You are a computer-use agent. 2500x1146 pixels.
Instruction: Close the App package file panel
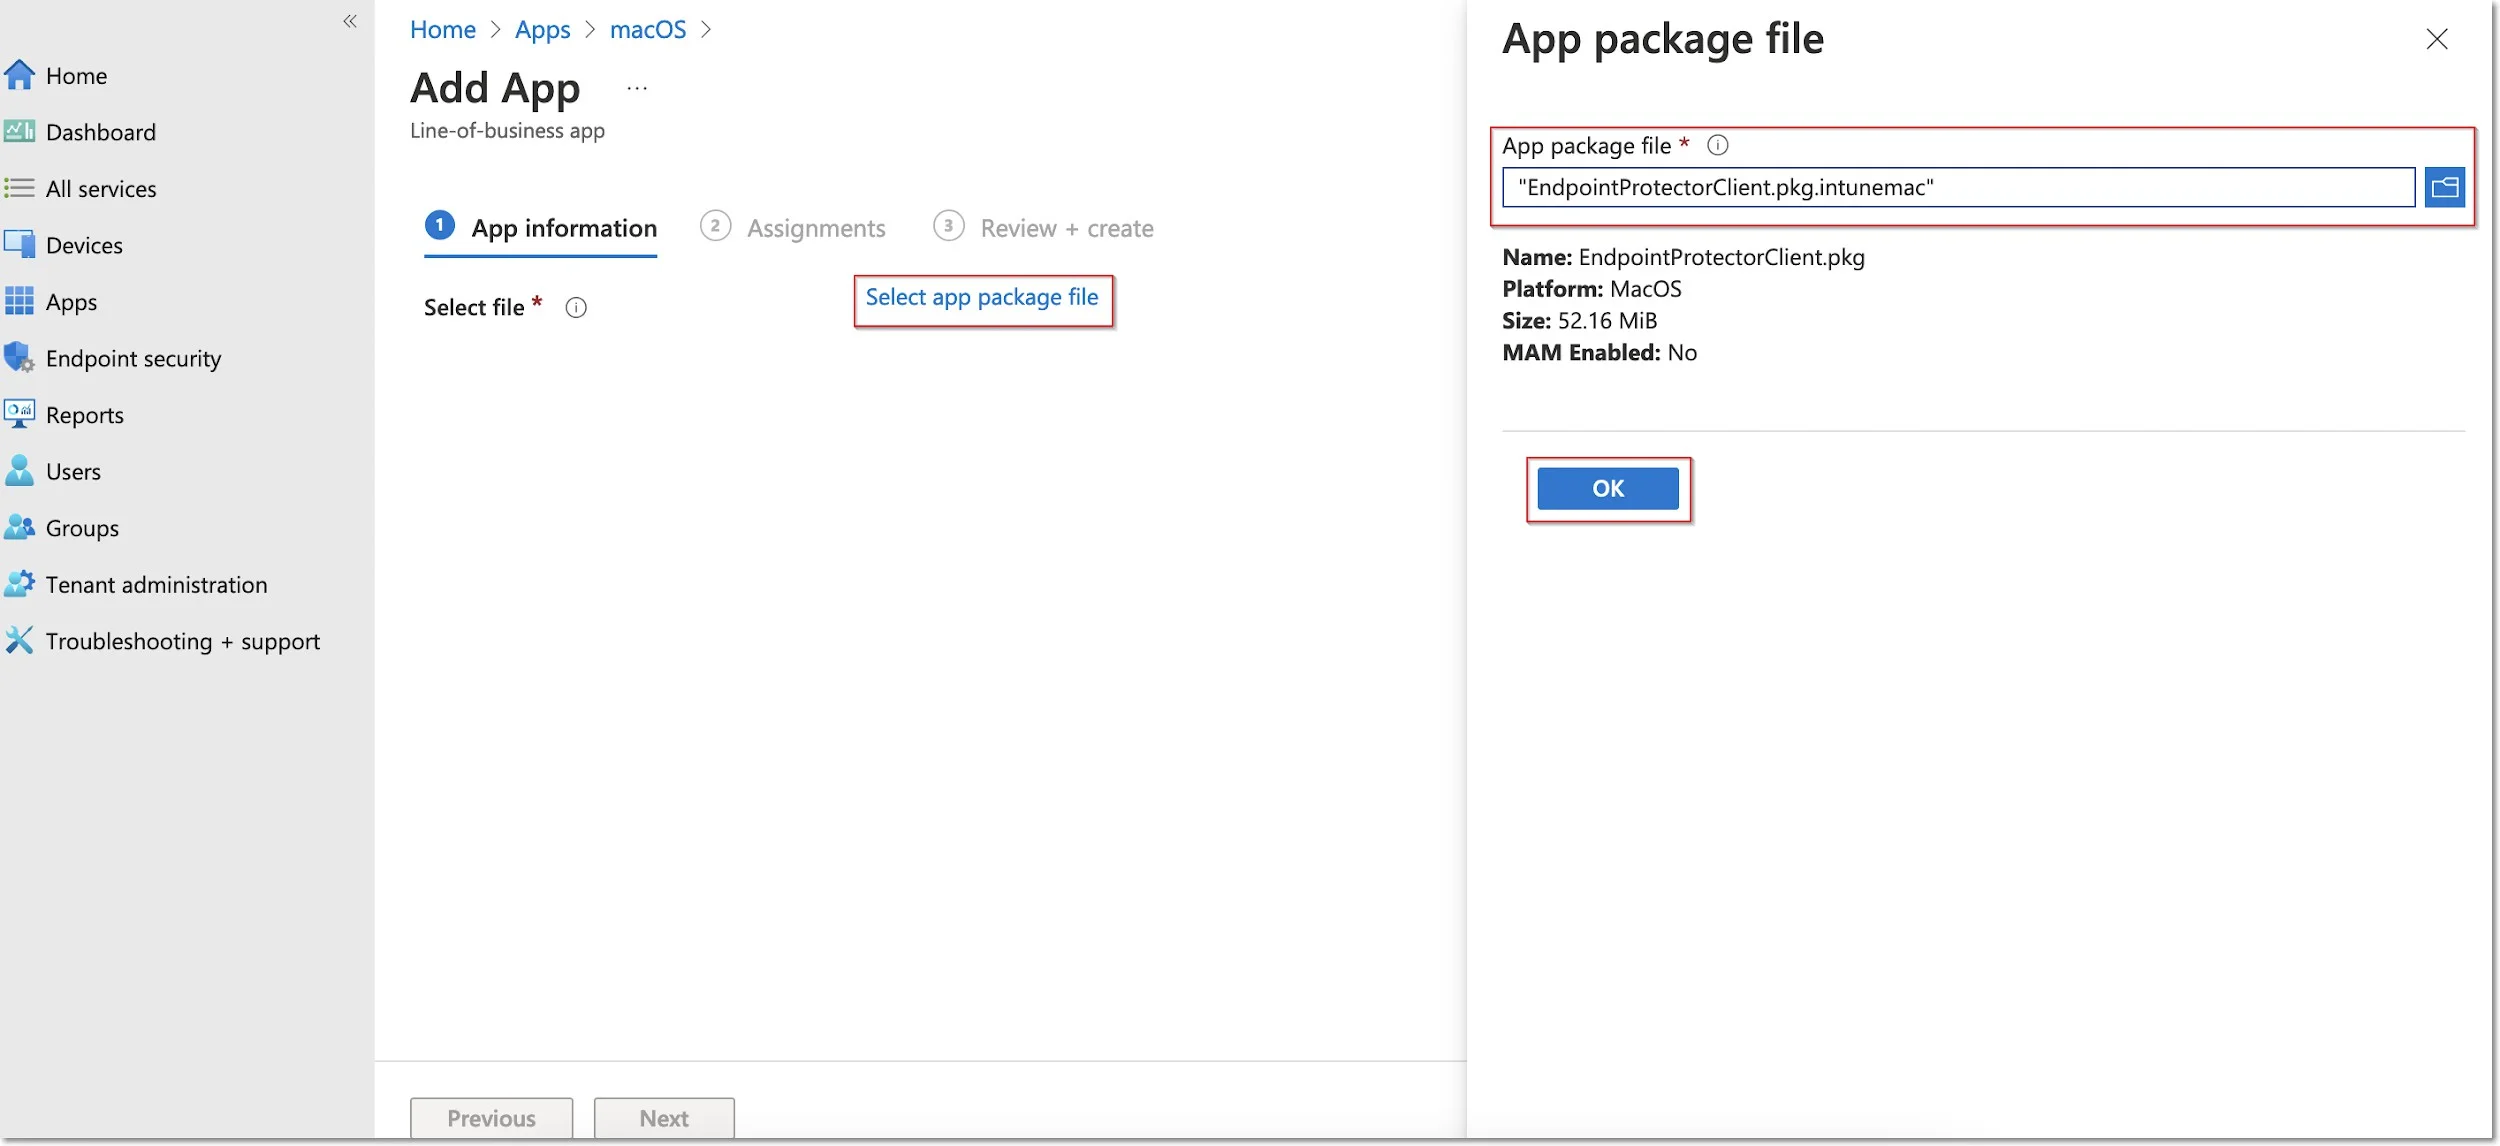coord(2437,39)
